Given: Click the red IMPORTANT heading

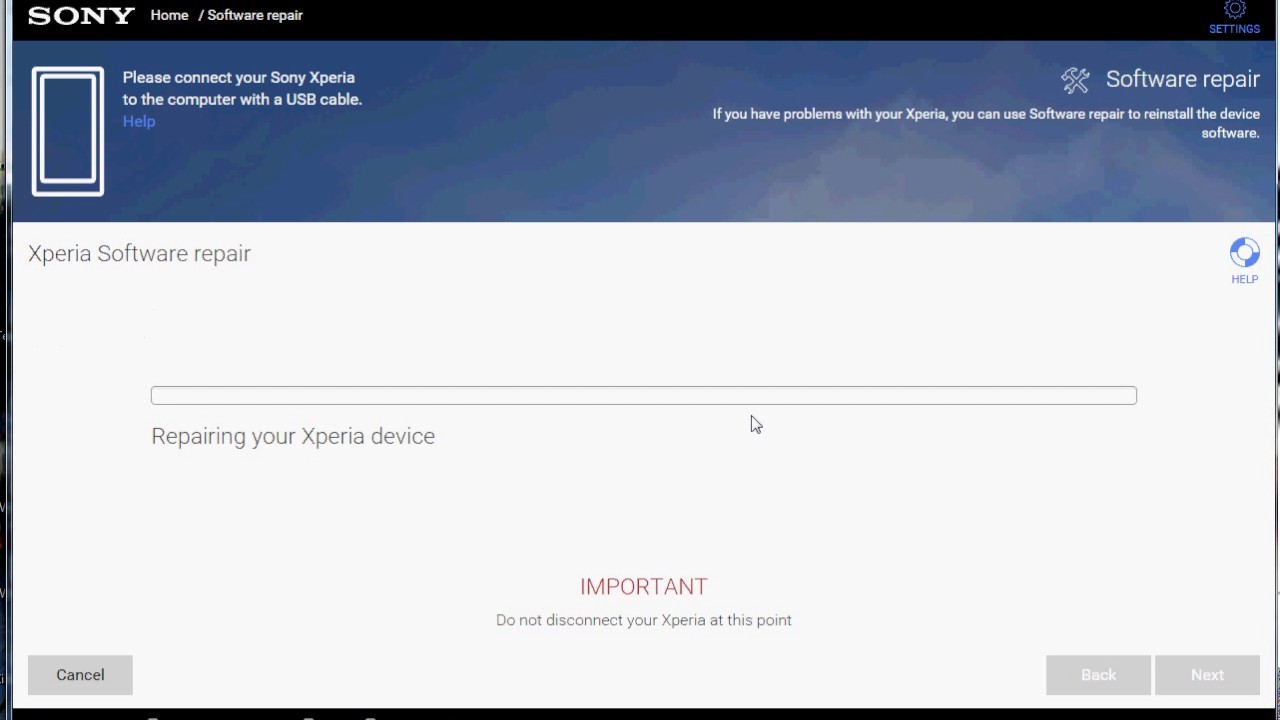Looking at the screenshot, I should coord(644,586).
